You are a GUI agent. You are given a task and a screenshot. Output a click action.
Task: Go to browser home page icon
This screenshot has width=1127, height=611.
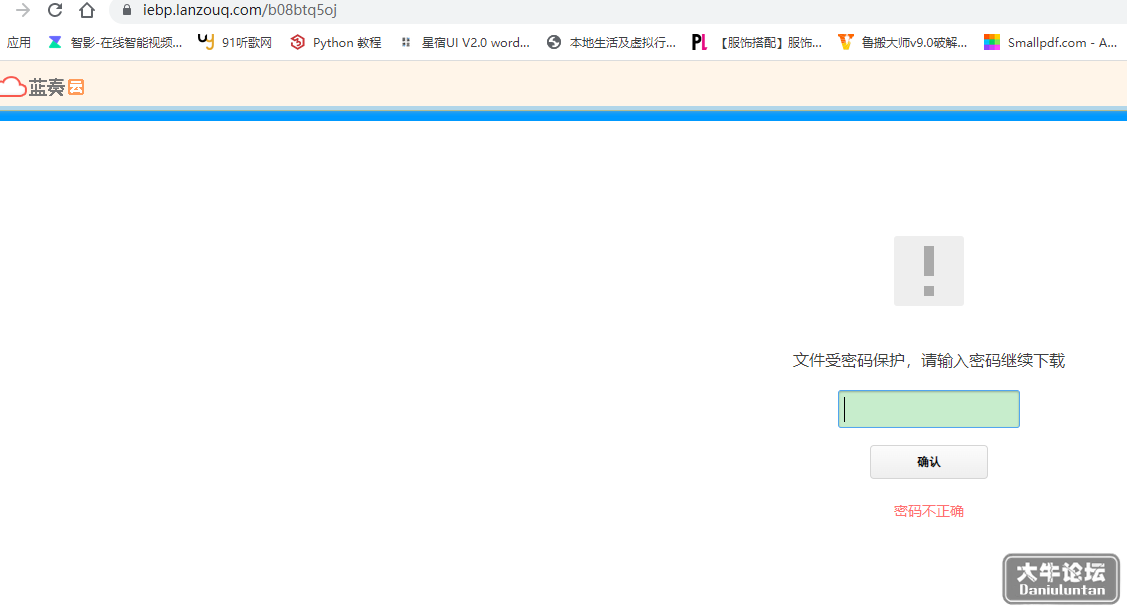point(87,10)
